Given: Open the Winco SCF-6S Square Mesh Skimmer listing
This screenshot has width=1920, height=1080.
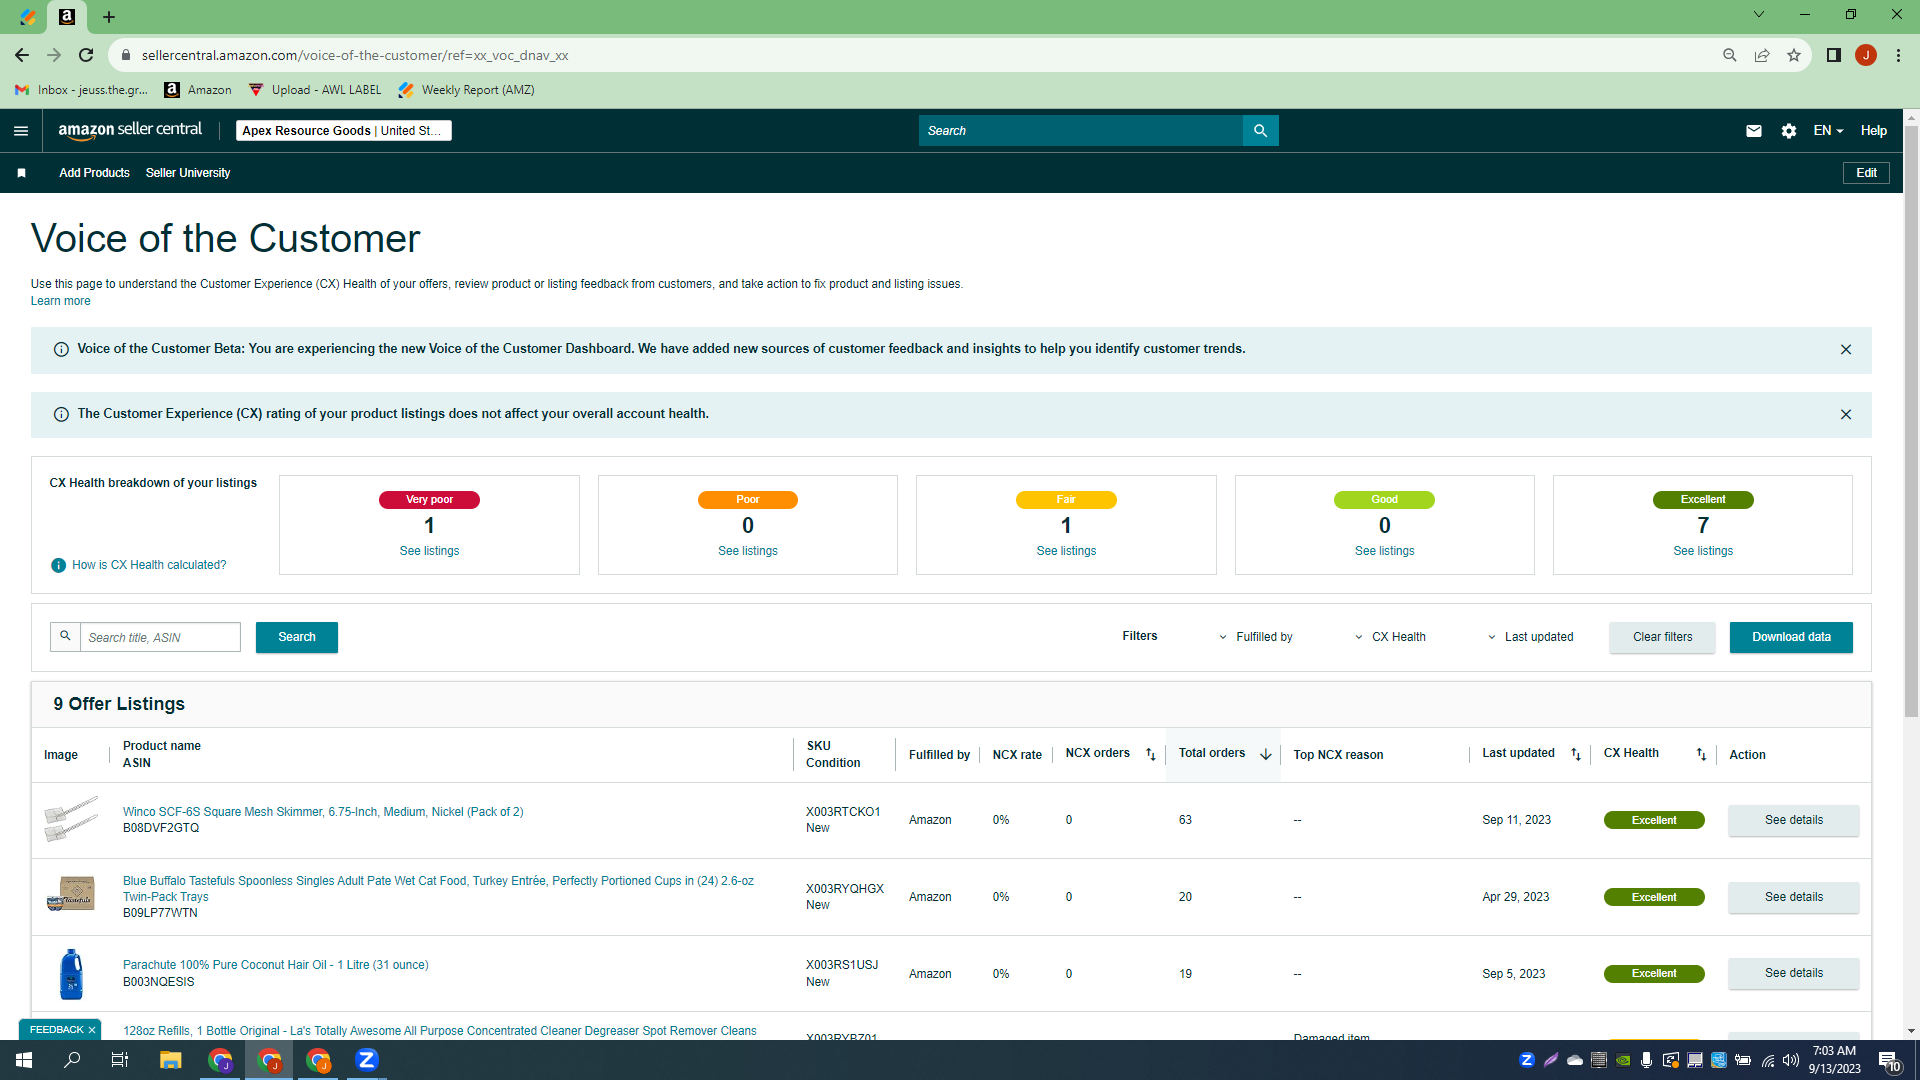Looking at the screenshot, I should [323, 812].
